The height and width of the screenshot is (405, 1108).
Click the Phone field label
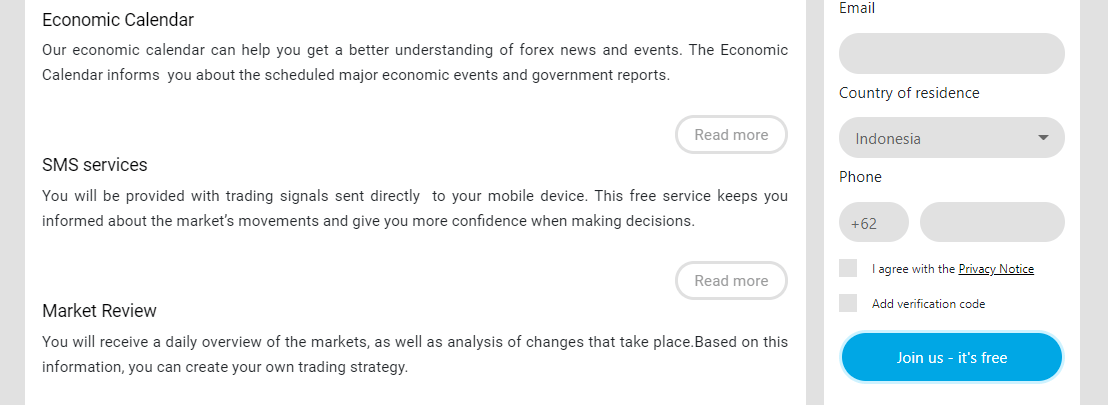point(860,177)
